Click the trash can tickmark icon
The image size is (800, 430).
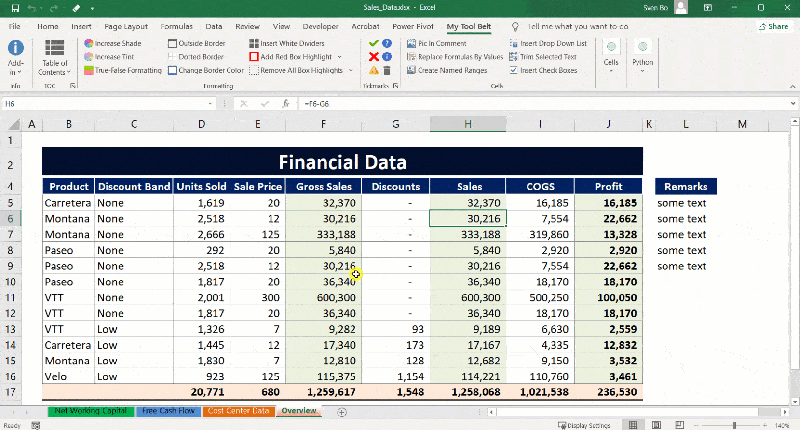pyautogui.click(x=387, y=70)
